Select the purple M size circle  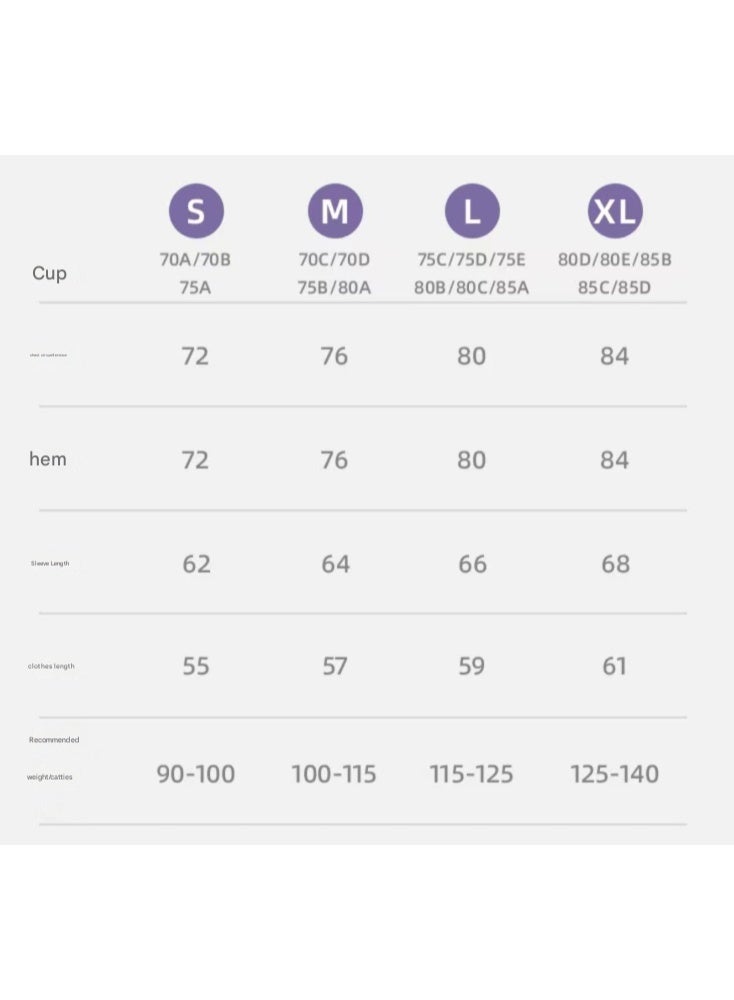[x=335, y=211]
